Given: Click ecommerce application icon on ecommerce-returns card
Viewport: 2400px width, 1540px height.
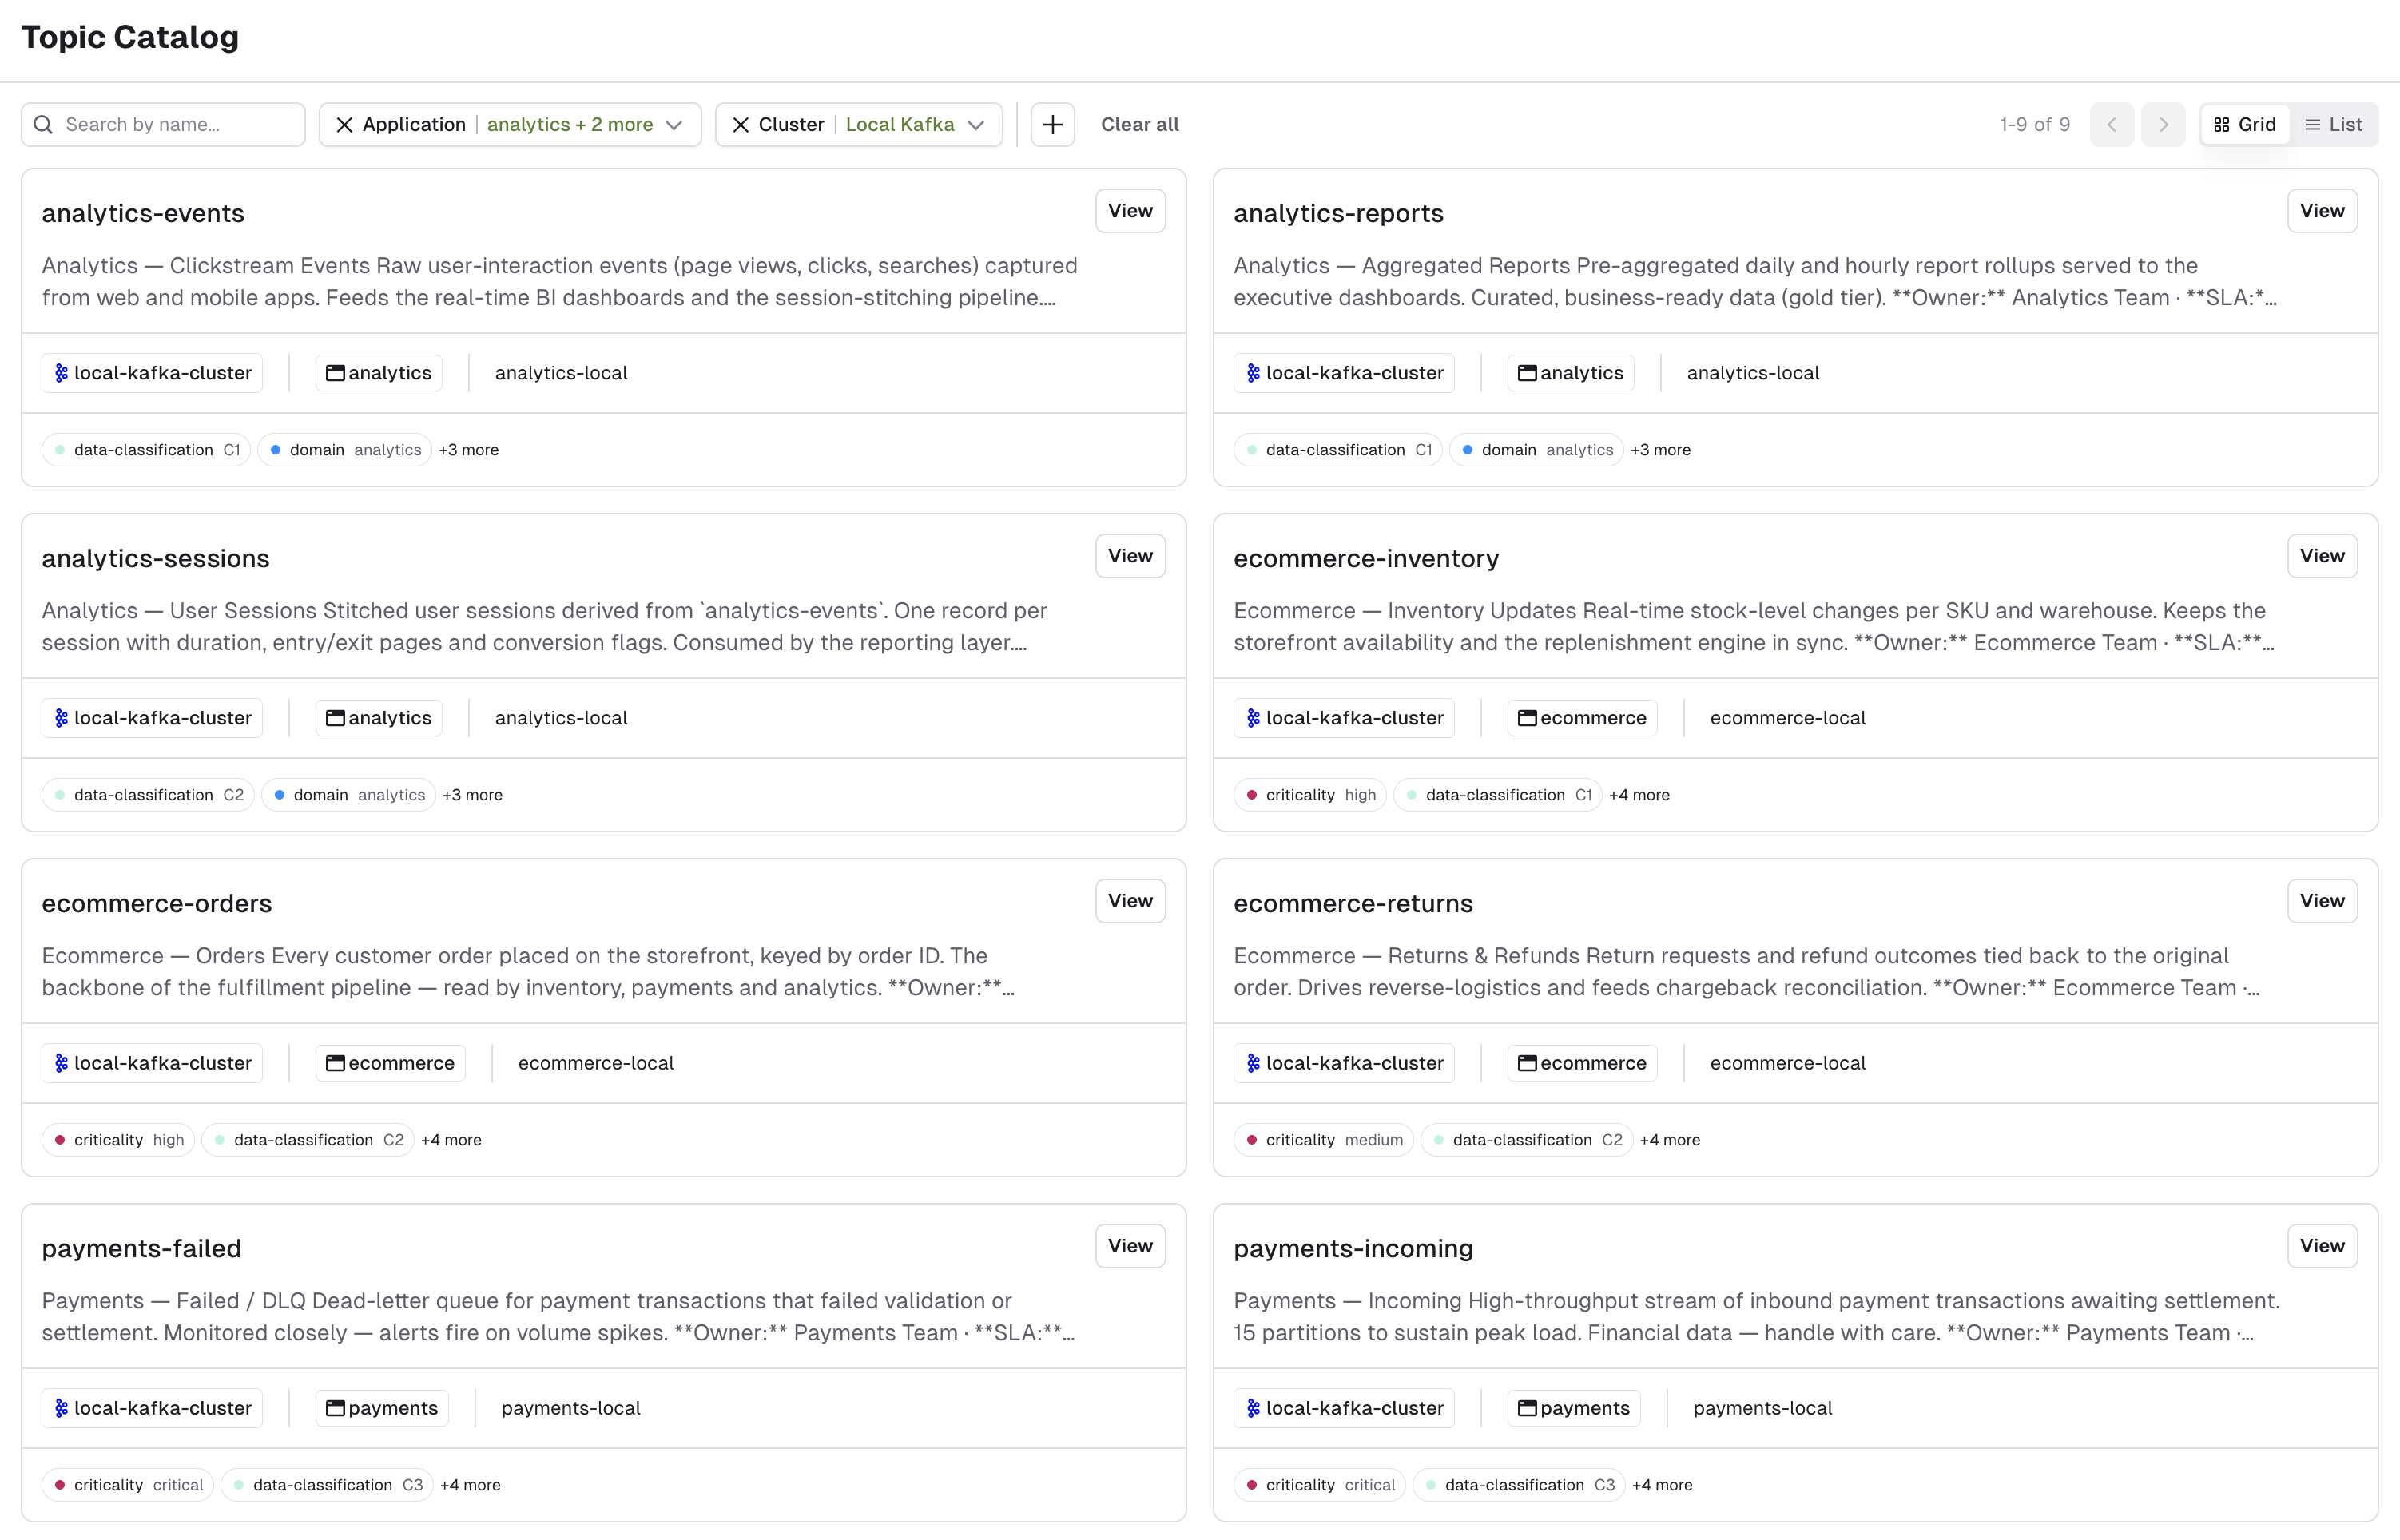Looking at the screenshot, I should coord(1527,1063).
